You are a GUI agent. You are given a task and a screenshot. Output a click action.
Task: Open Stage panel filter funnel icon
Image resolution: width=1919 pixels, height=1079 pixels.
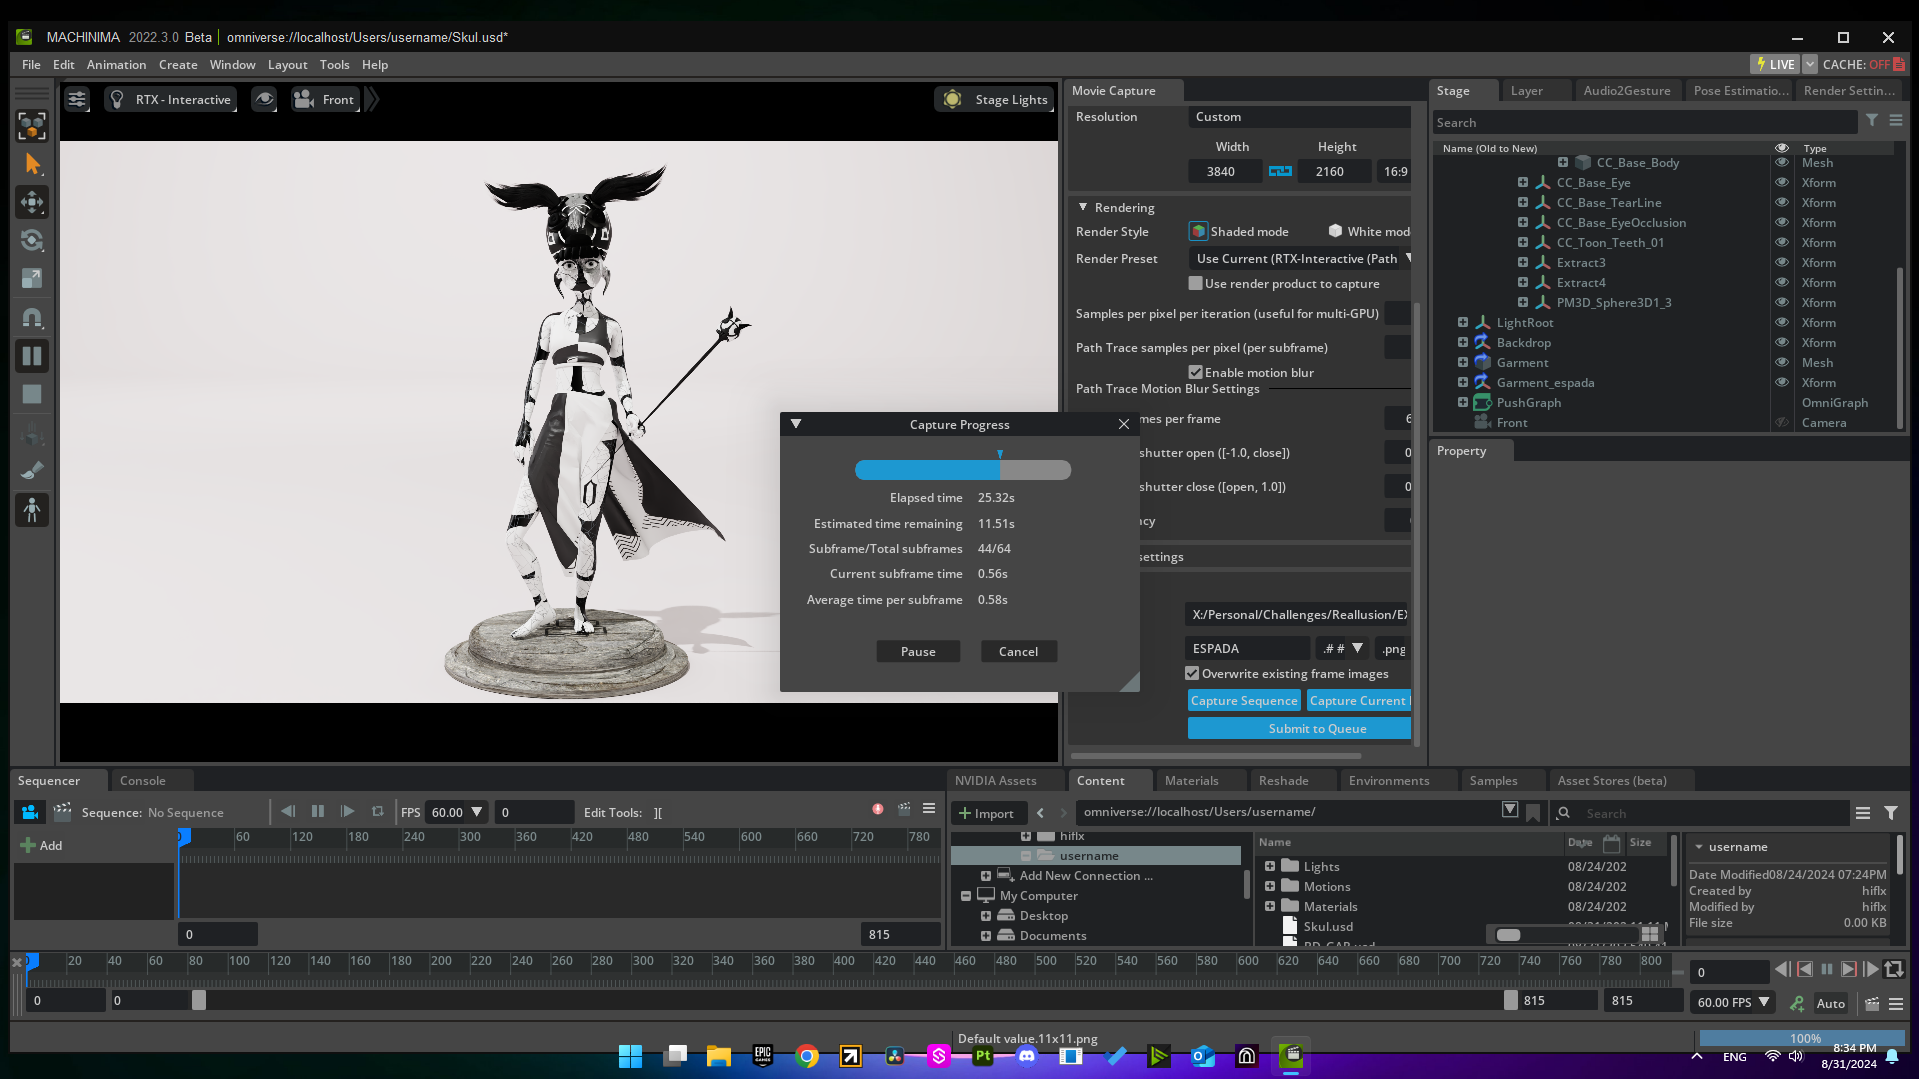point(1872,121)
